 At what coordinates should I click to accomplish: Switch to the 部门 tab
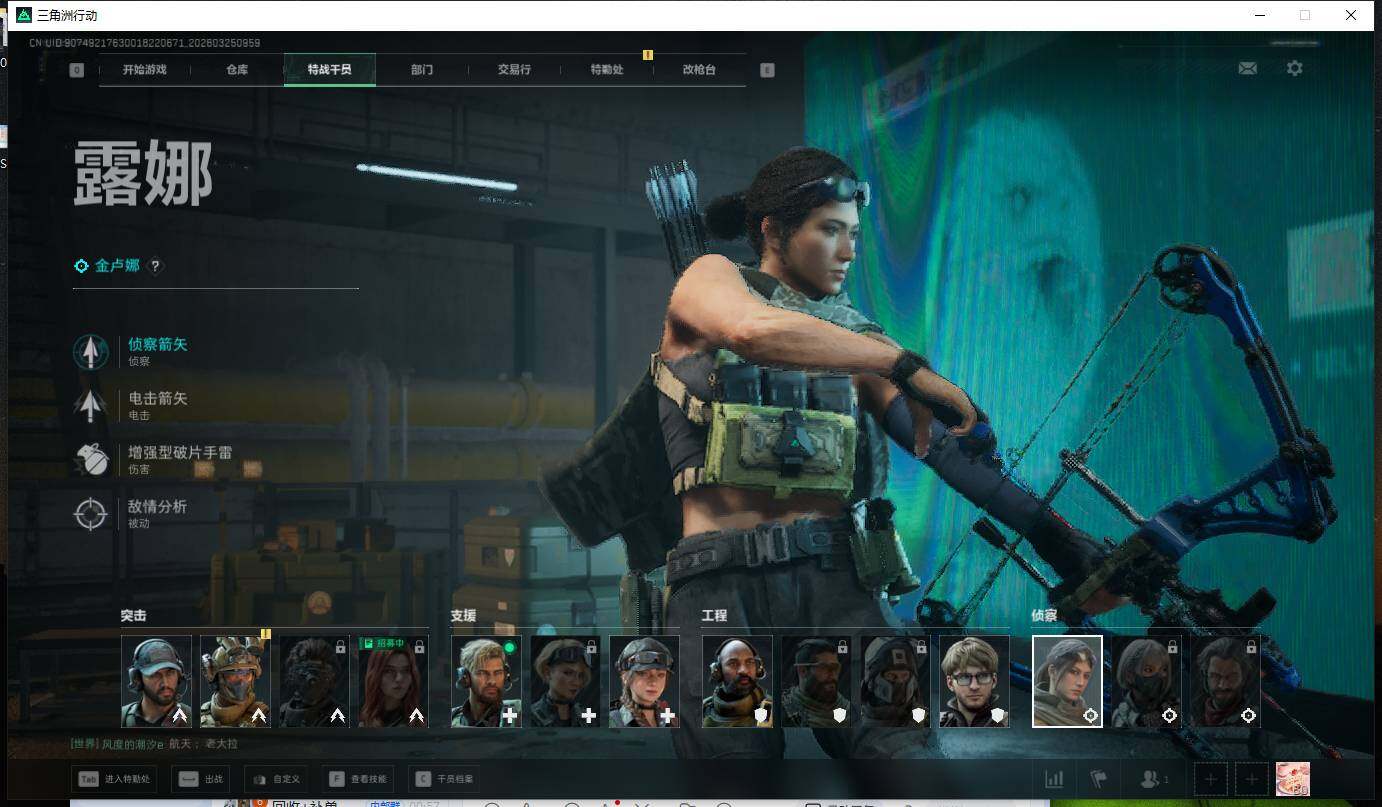click(x=422, y=70)
